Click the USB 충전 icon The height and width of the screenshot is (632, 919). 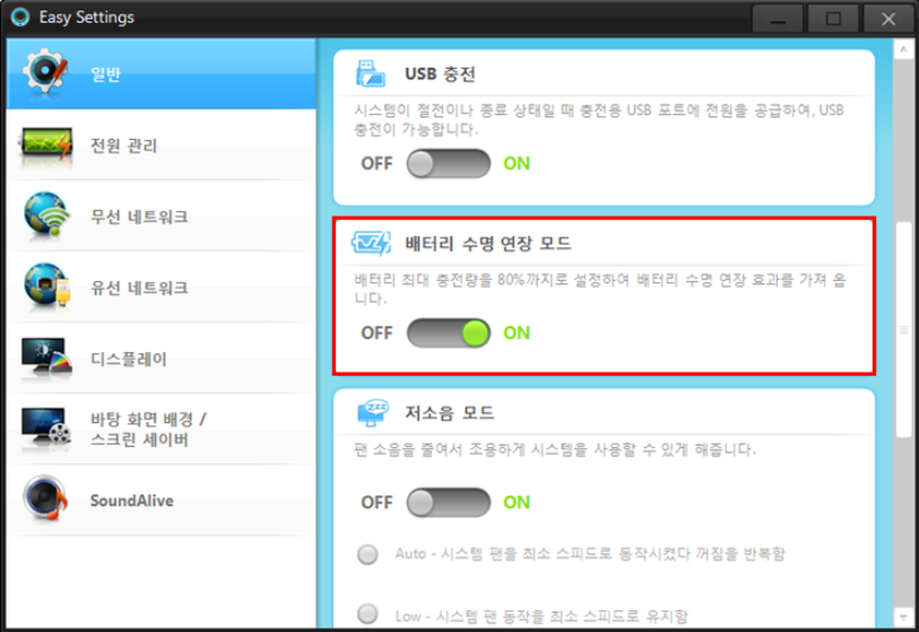pyautogui.click(x=370, y=74)
